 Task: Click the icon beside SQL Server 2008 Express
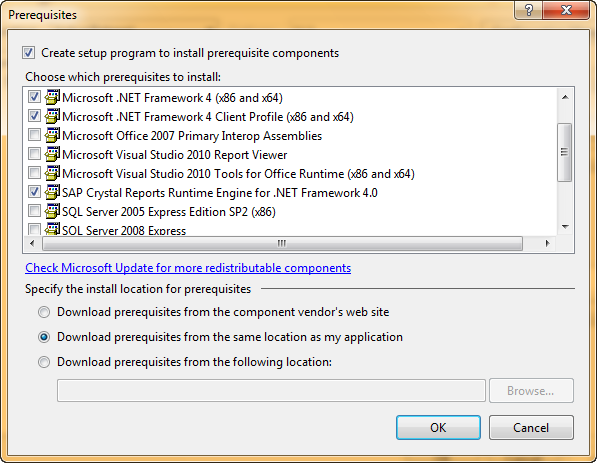pos(52,228)
